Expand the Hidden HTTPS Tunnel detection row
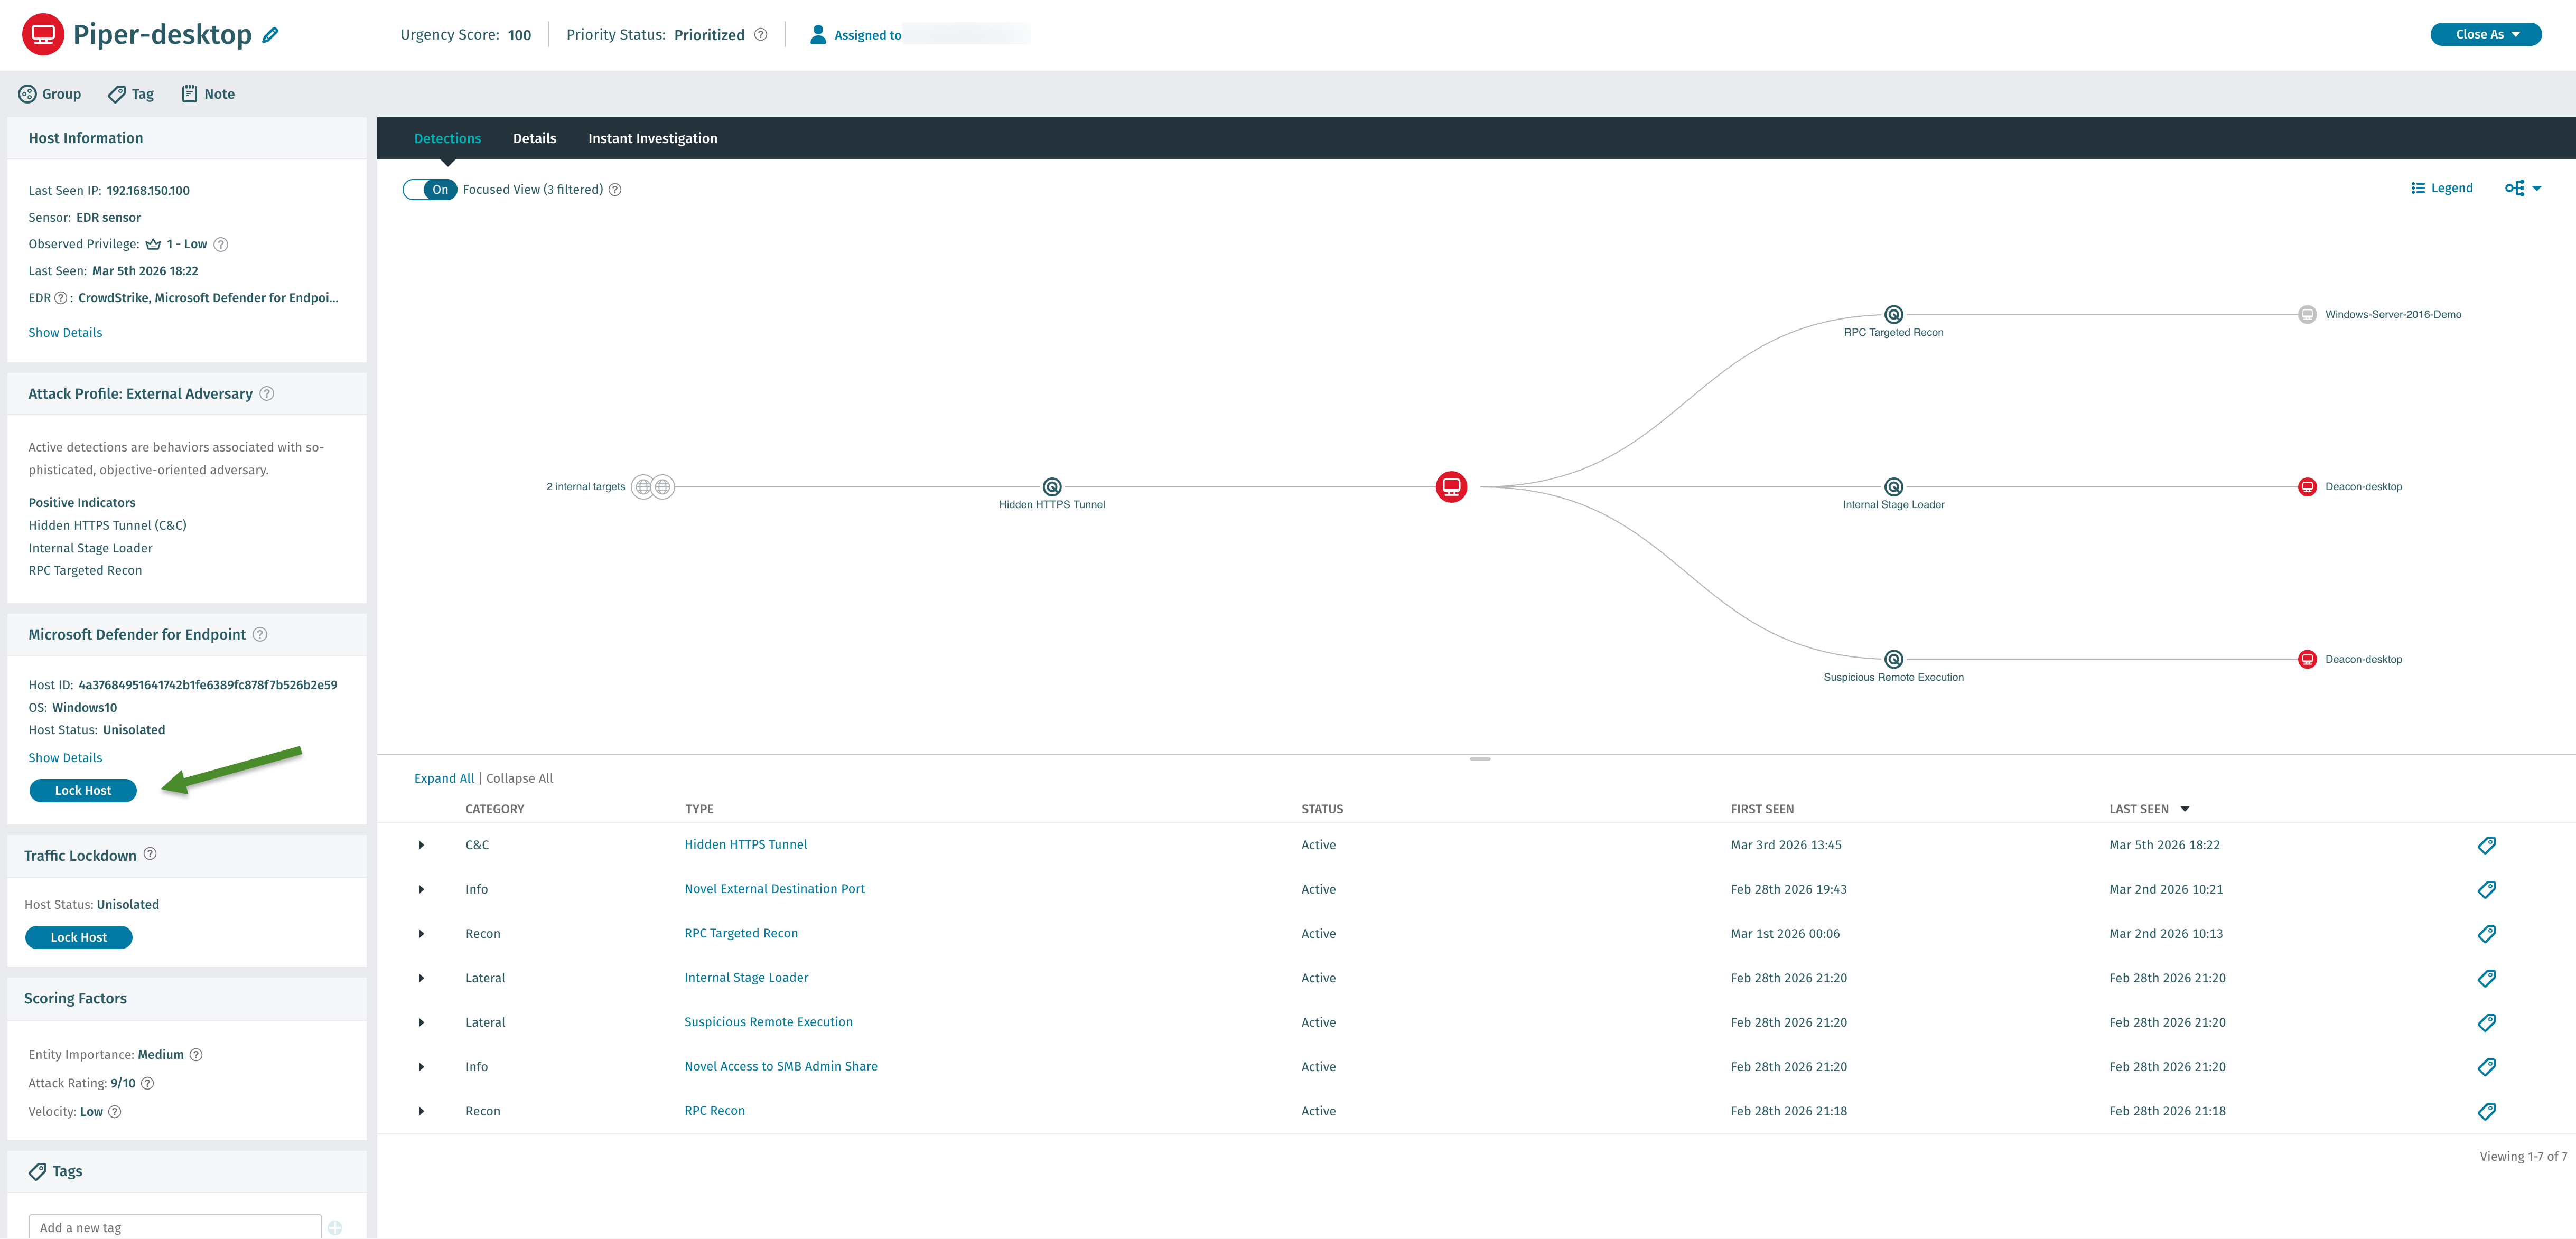 click(x=421, y=845)
